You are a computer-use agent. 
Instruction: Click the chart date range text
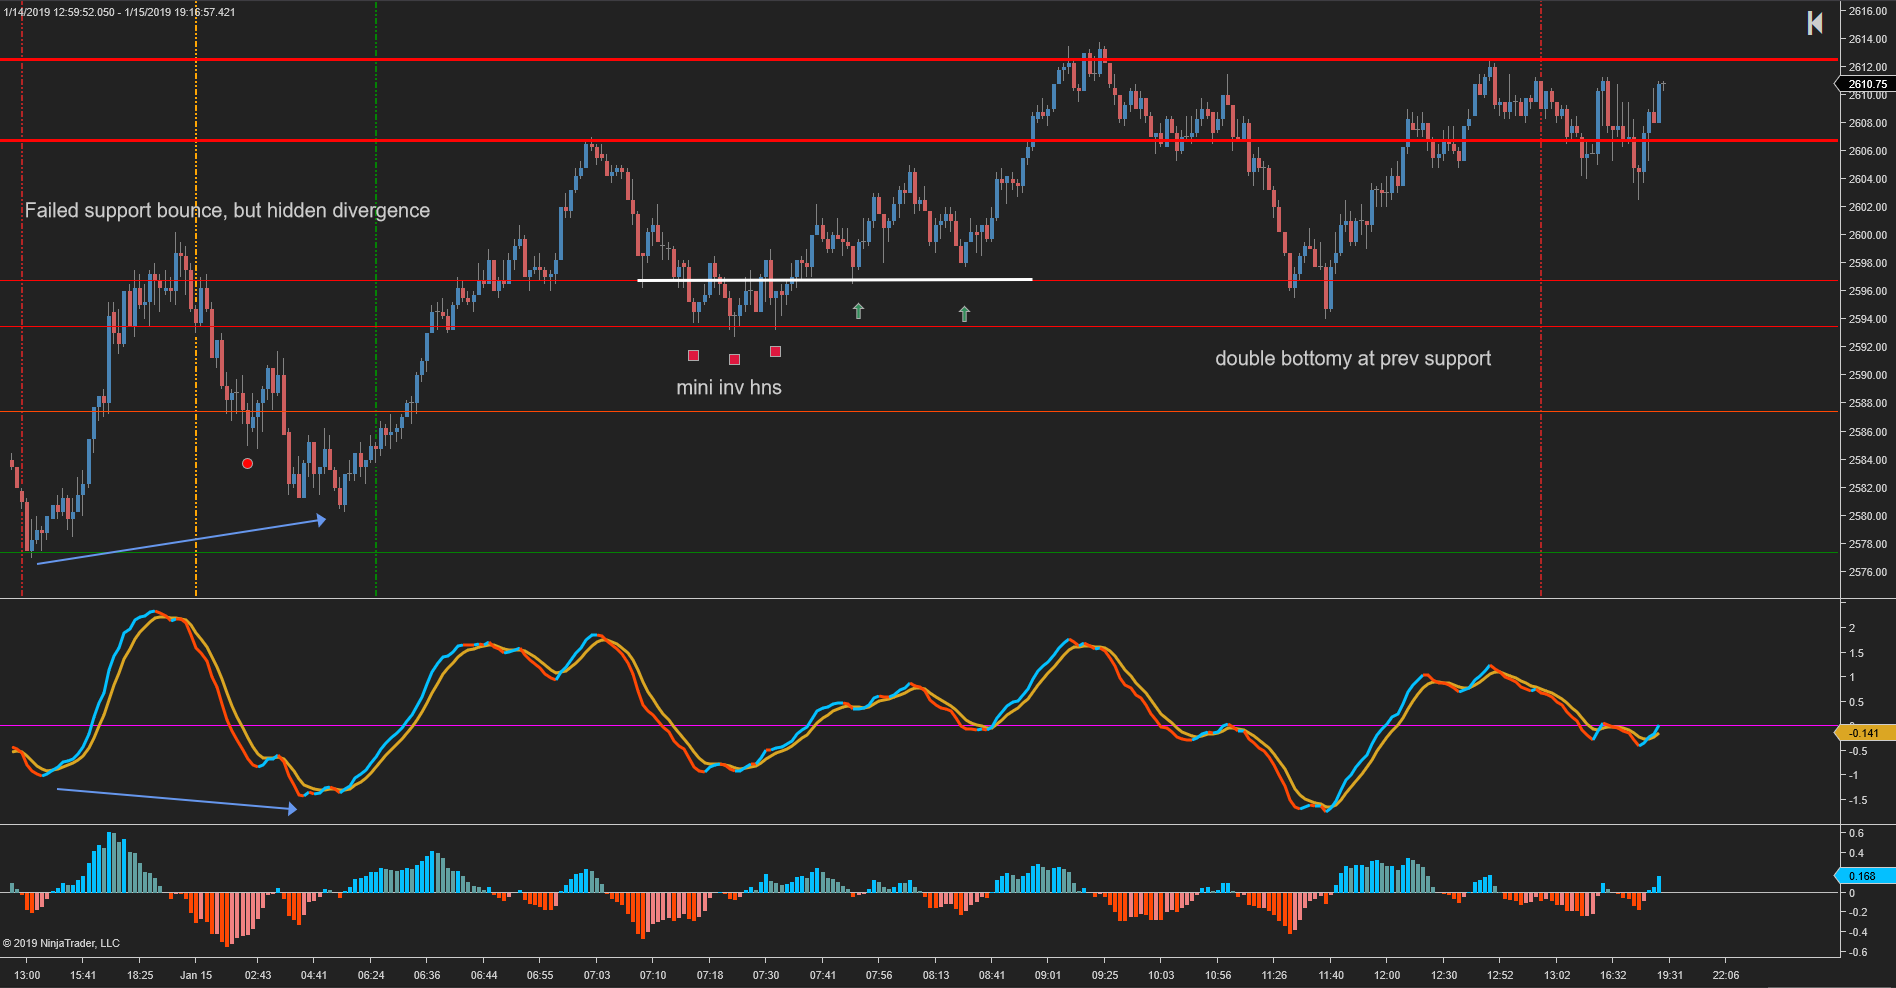pyautogui.click(x=120, y=12)
